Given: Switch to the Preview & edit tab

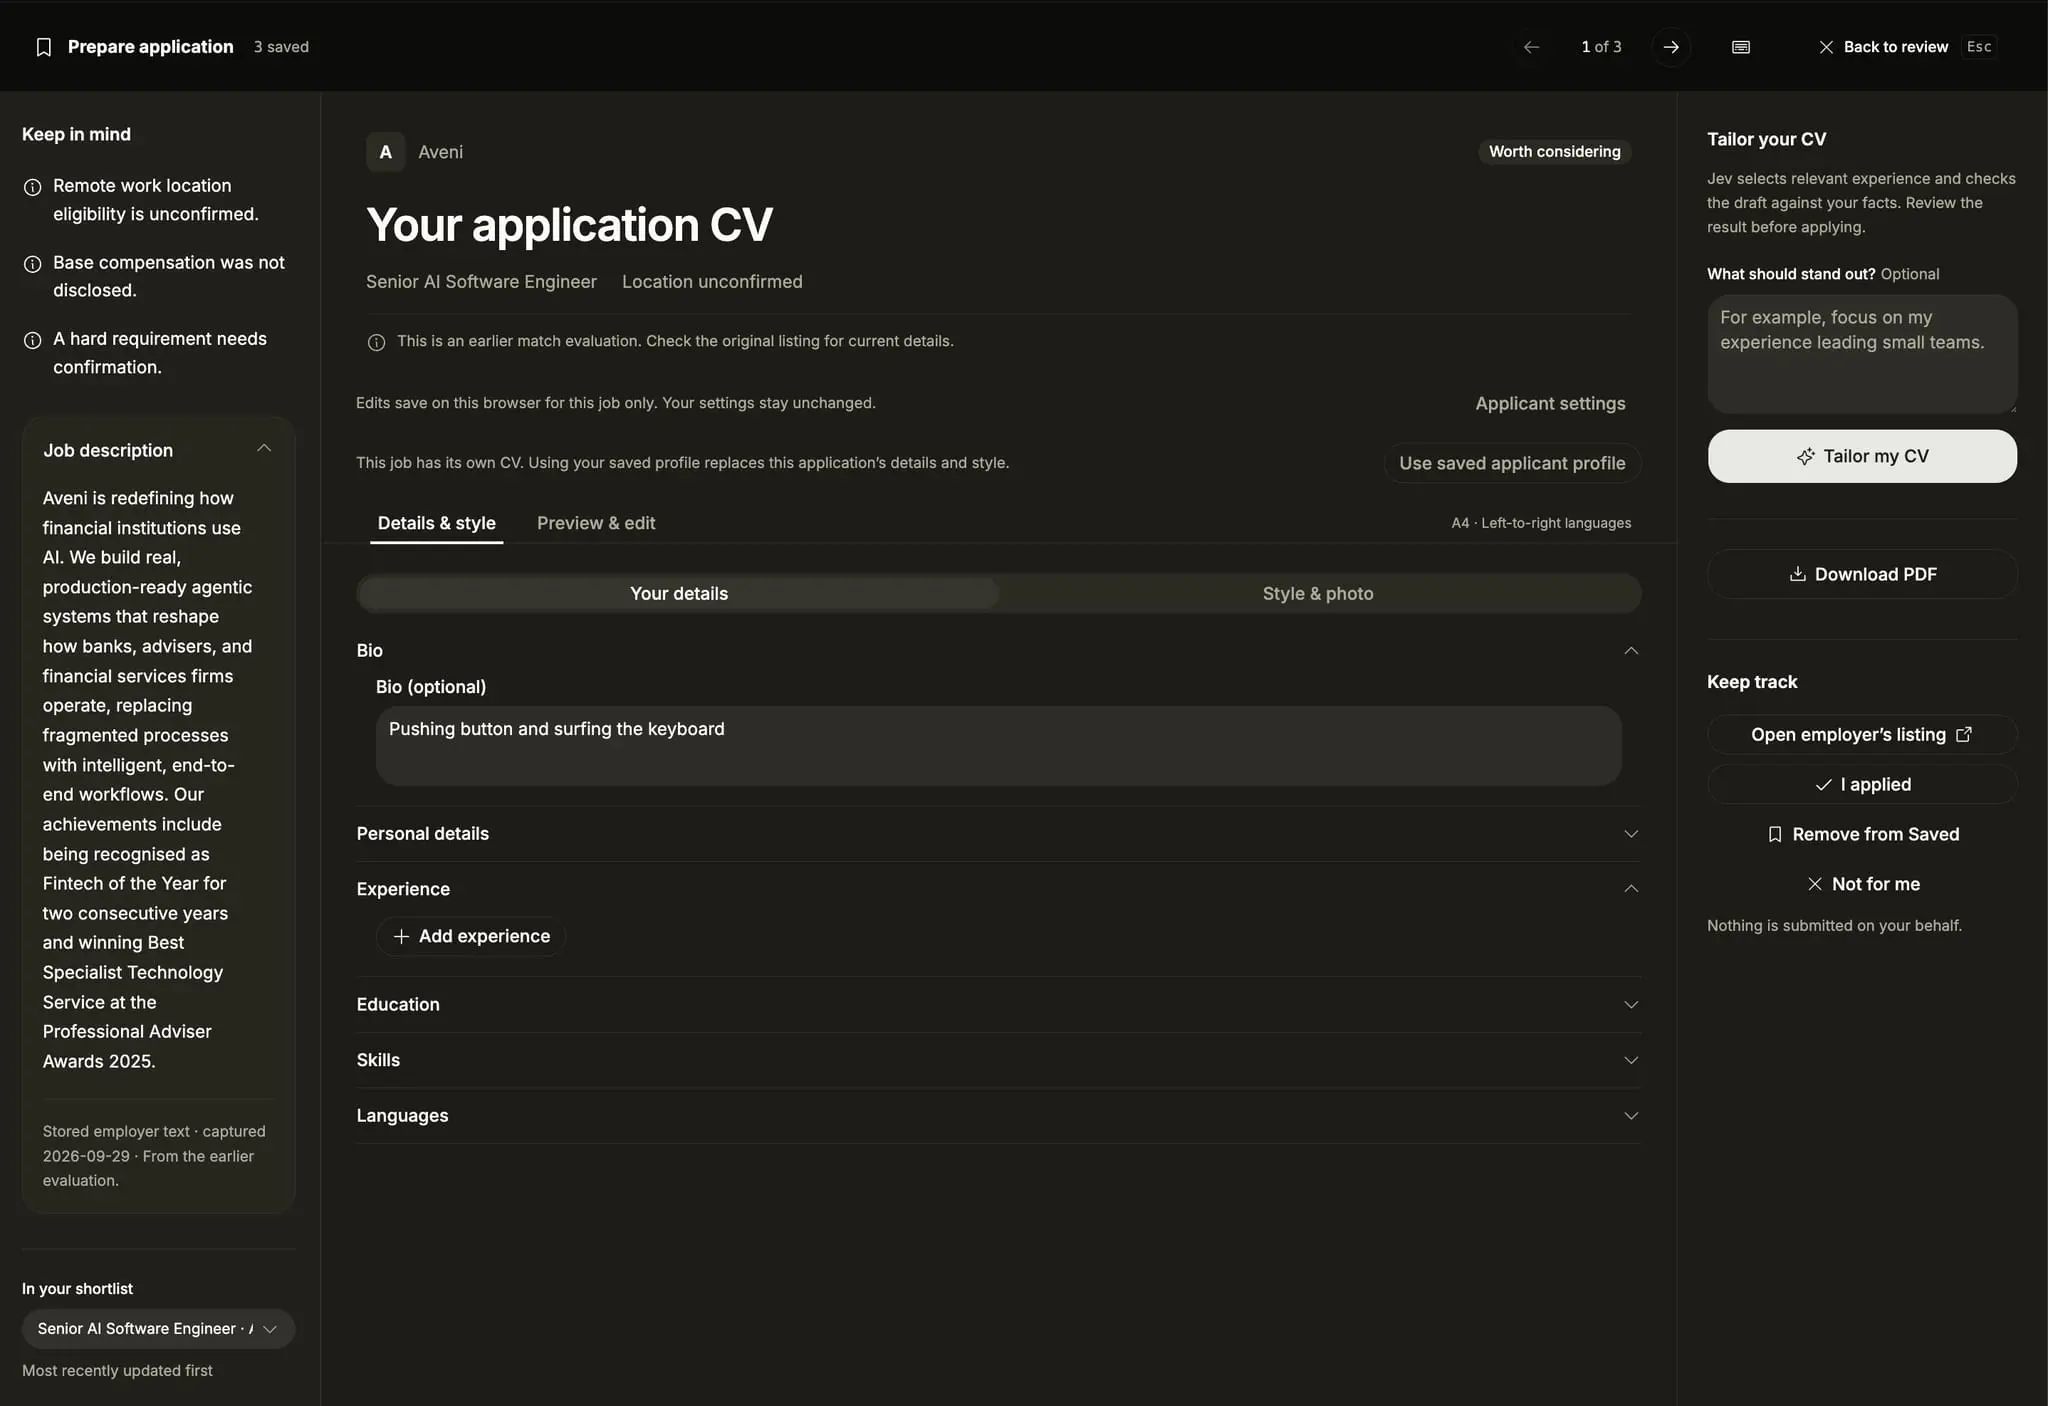Looking at the screenshot, I should [596, 523].
